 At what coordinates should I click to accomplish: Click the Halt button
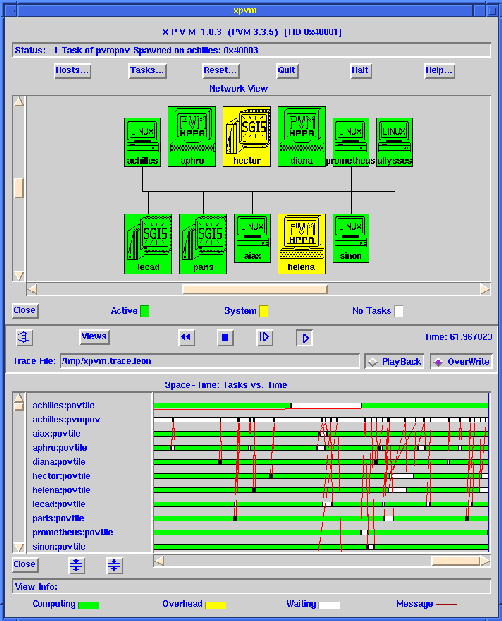point(361,70)
